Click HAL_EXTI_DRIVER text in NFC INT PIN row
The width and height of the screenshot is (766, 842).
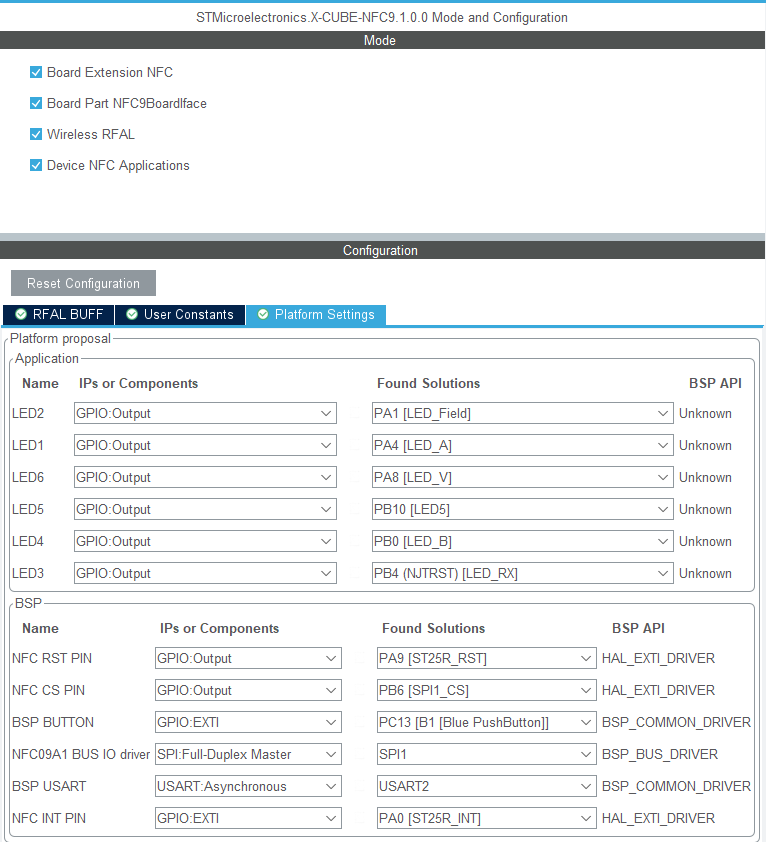pyautogui.click(x=658, y=818)
